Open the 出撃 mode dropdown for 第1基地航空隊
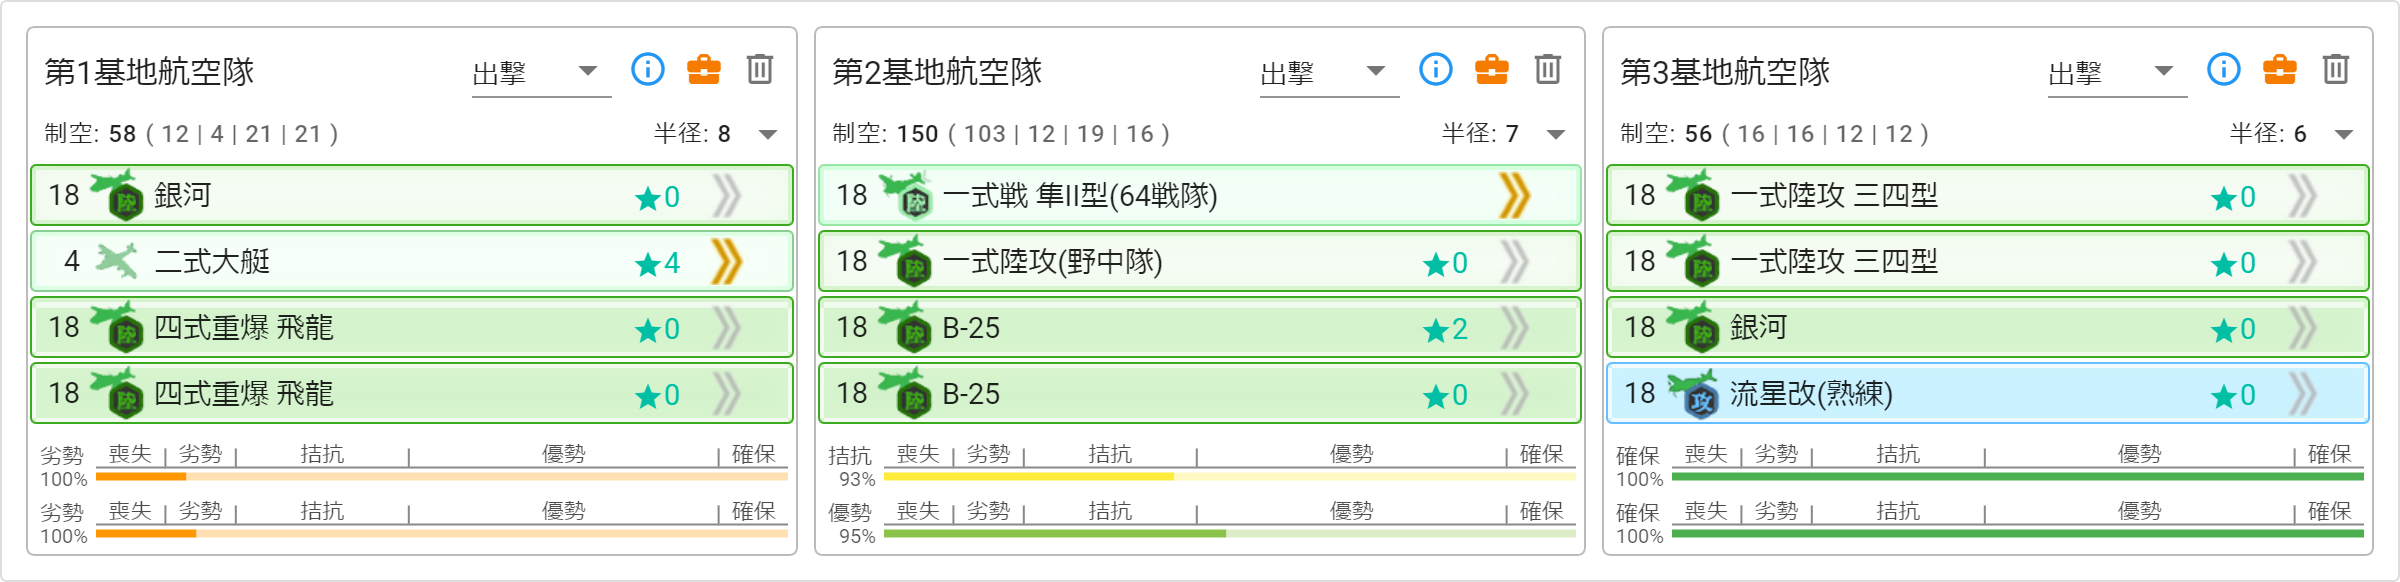Image resolution: width=2400 pixels, height=582 pixels. point(541,73)
